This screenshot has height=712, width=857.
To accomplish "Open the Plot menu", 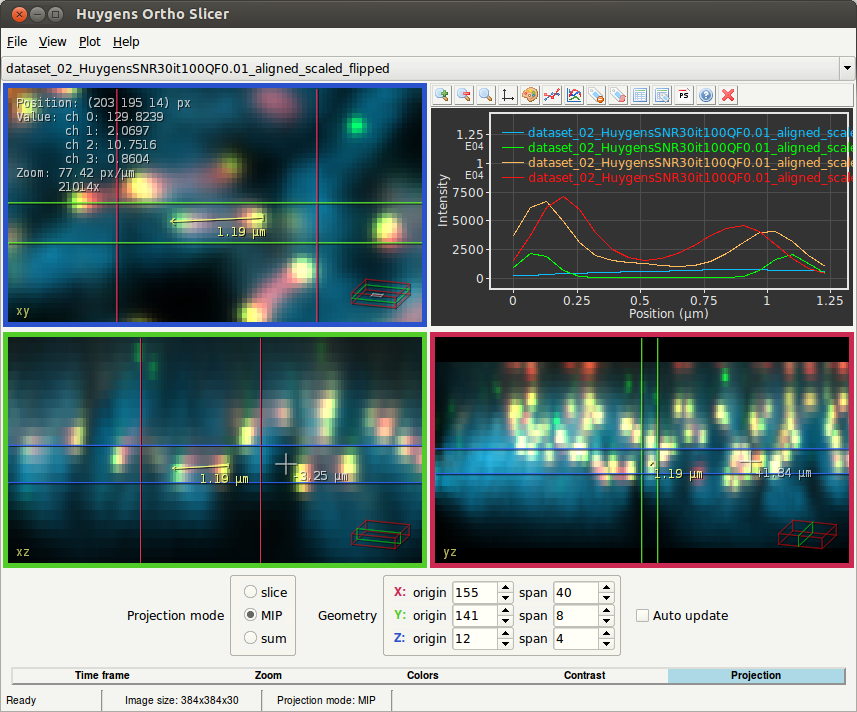I will pos(89,42).
